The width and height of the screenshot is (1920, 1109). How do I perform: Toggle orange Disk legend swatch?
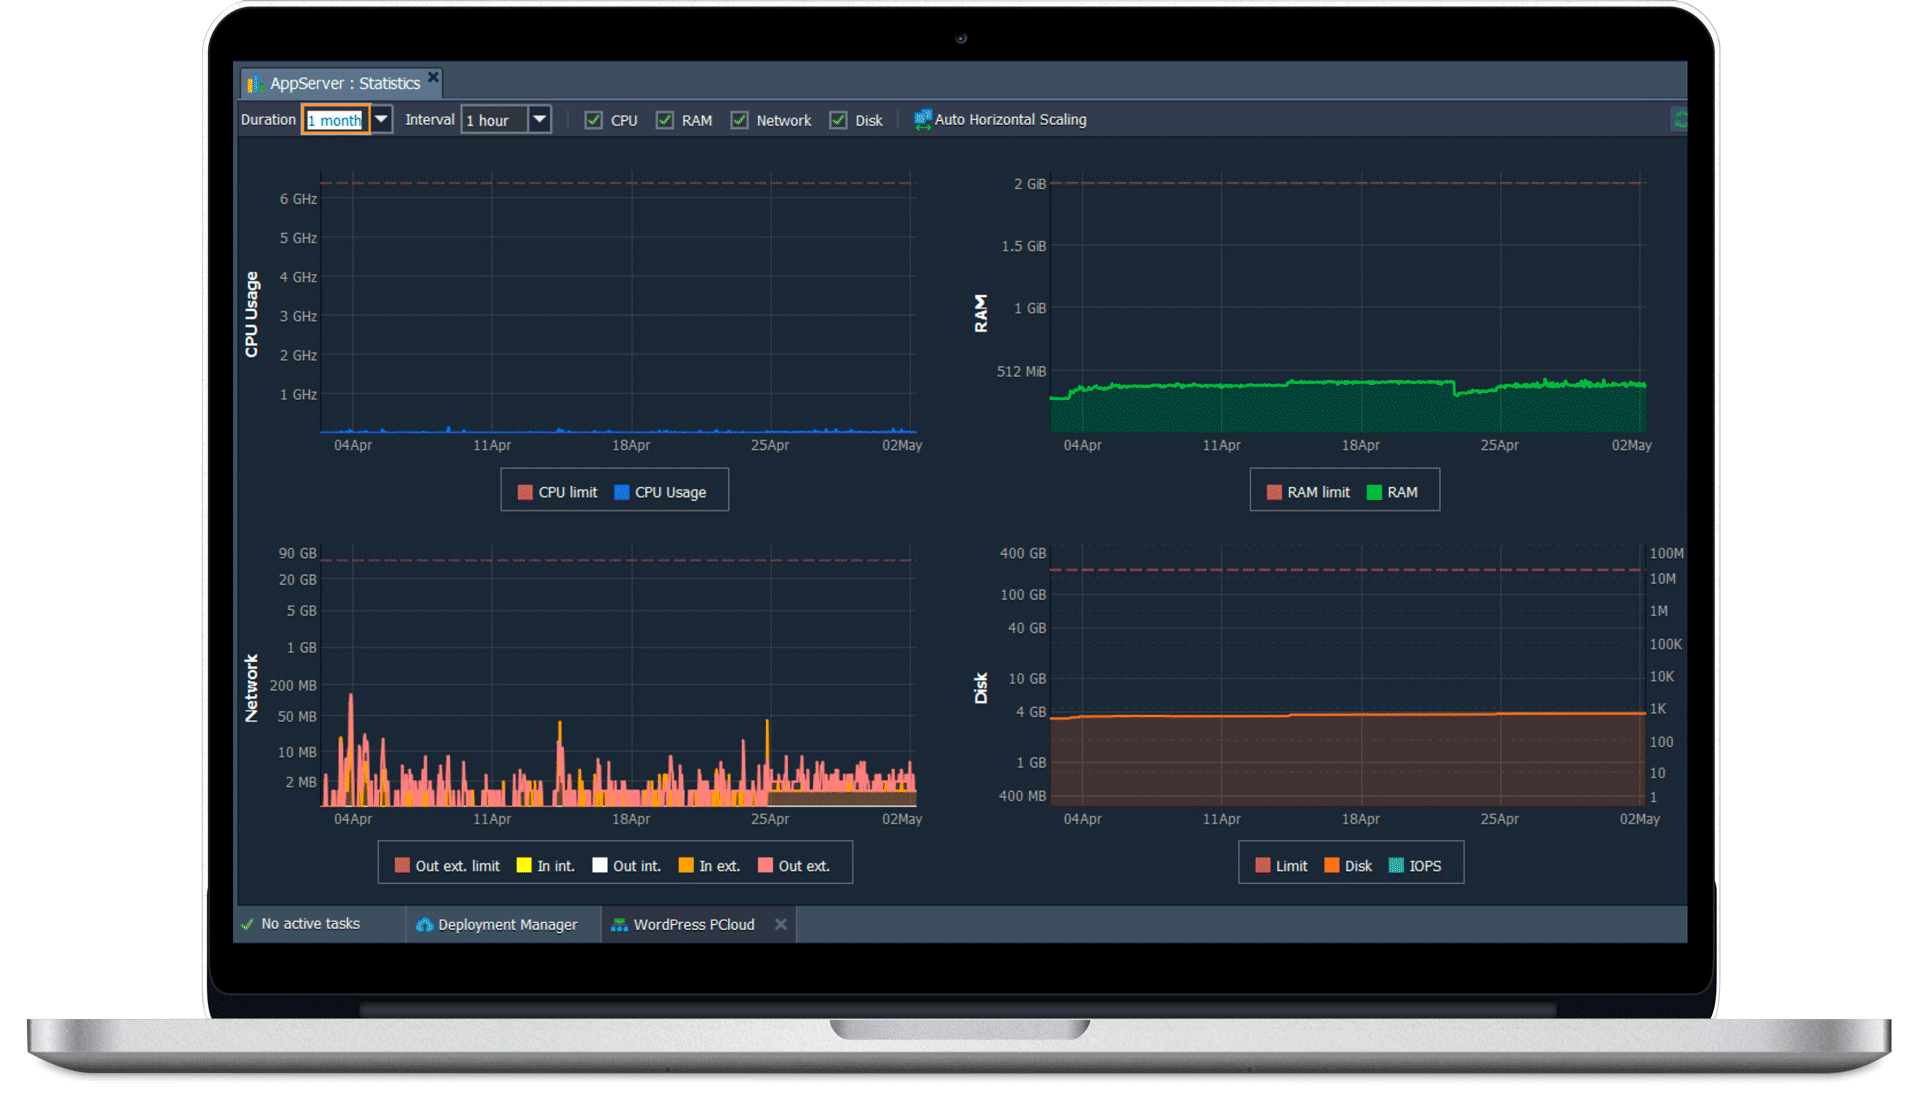pos(1332,866)
